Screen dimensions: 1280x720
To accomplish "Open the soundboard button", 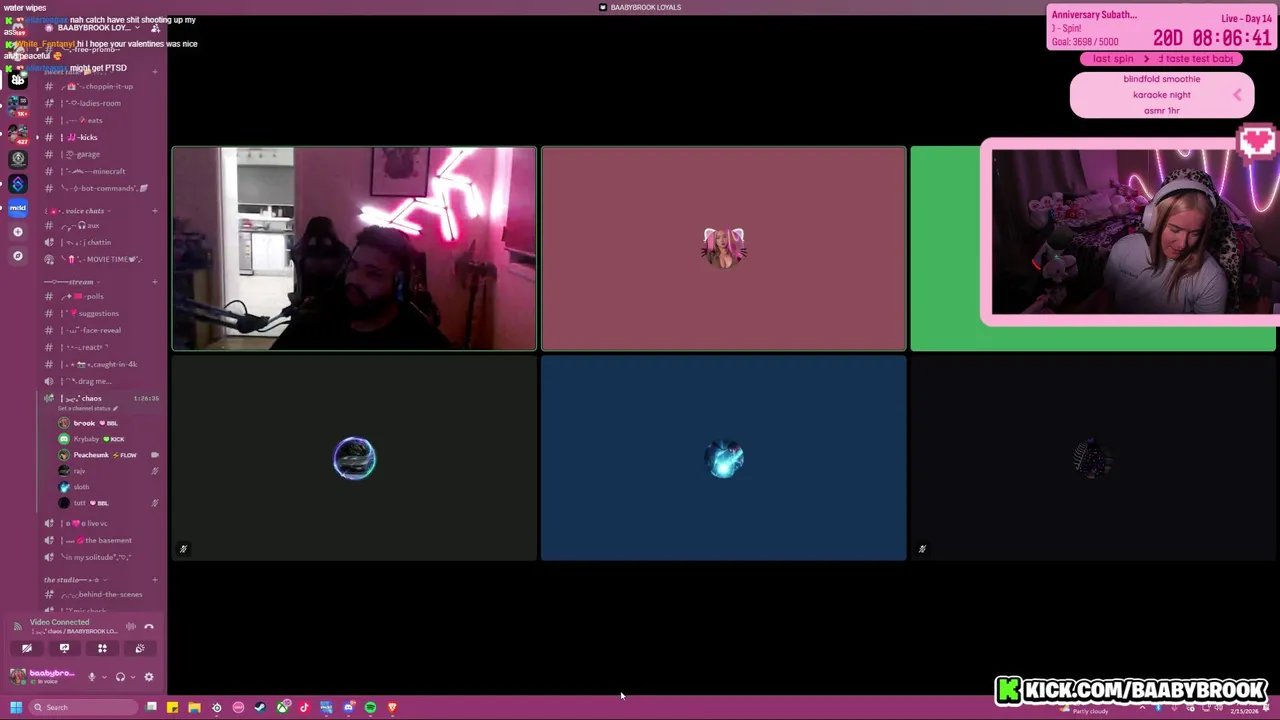I will [140, 648].
